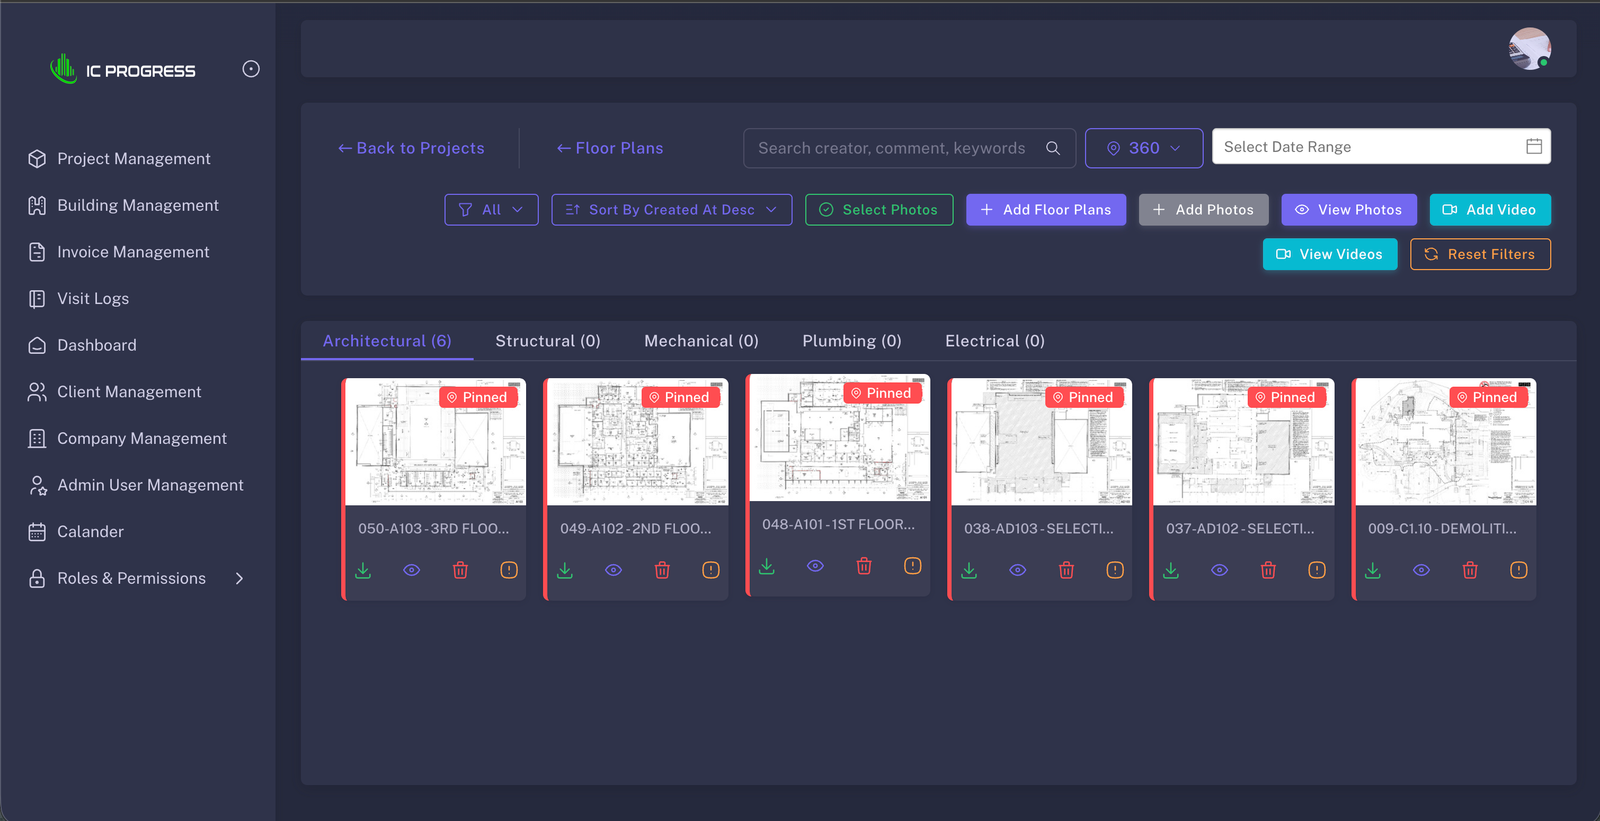Click the Select Photos button
This screenshot has height=821, width=1600.
click(879, 210)
